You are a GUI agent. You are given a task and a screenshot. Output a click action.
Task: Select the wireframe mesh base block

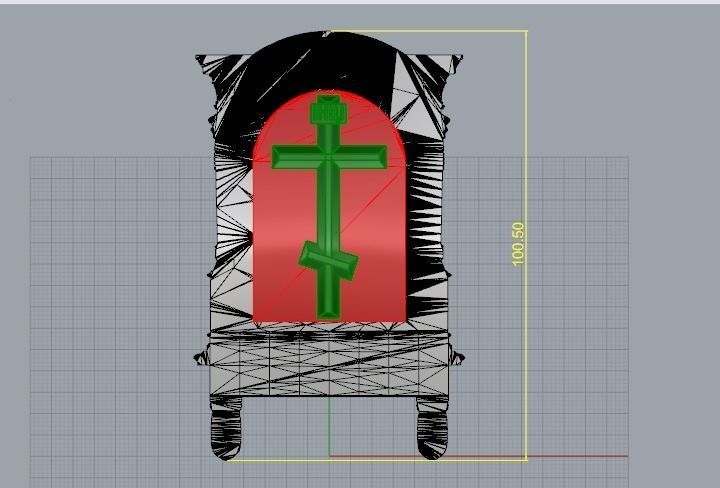point(329,363)
